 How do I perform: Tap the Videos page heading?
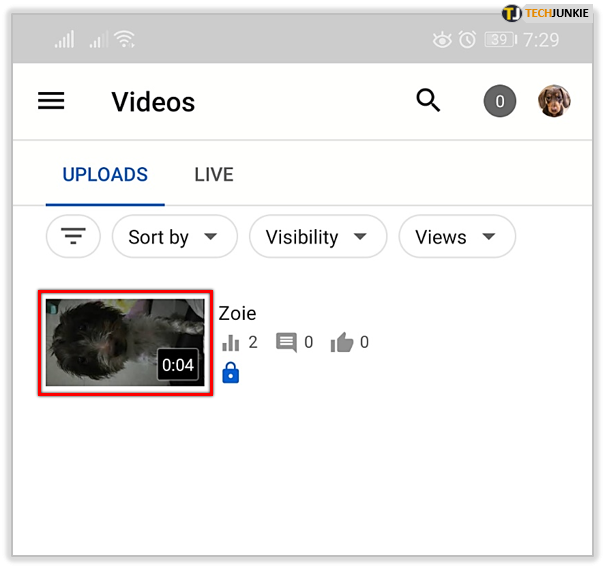coord(153,102)
